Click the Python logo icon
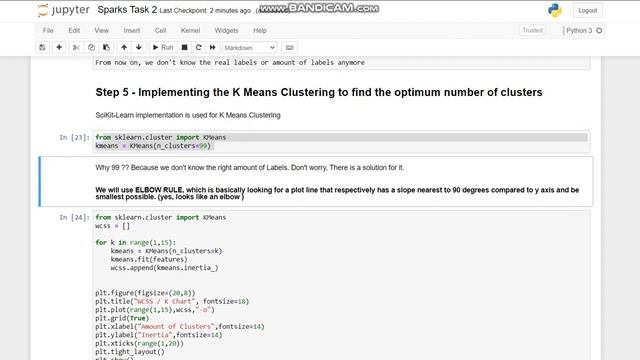This screenshot has width=640, height=360. pyautogui.click(x=555, y=10)
